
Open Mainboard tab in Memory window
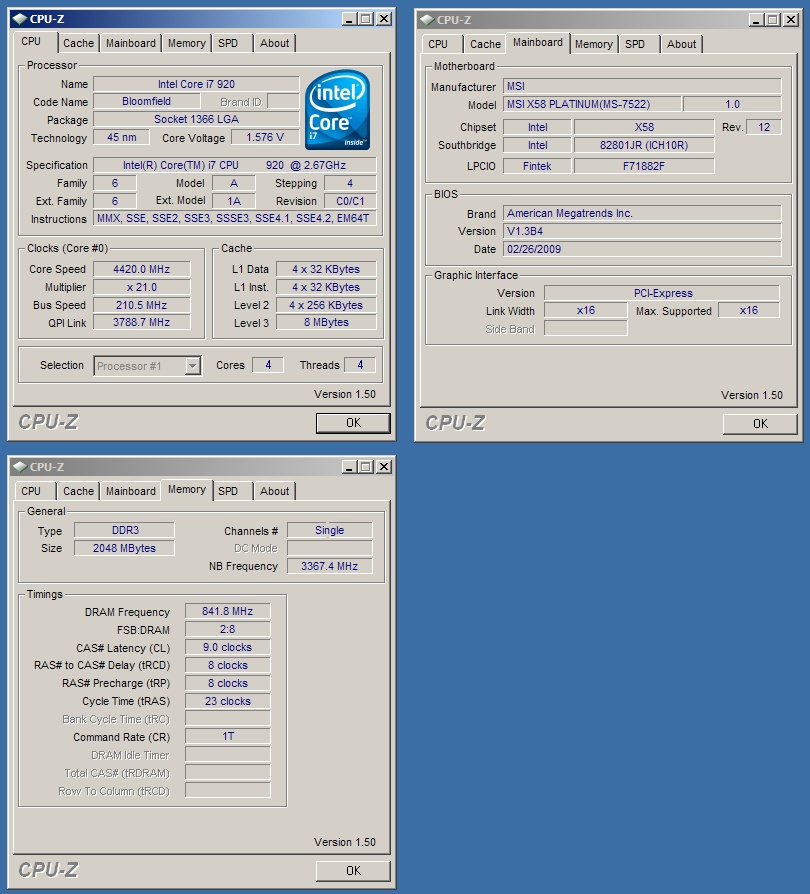(131, 491)
